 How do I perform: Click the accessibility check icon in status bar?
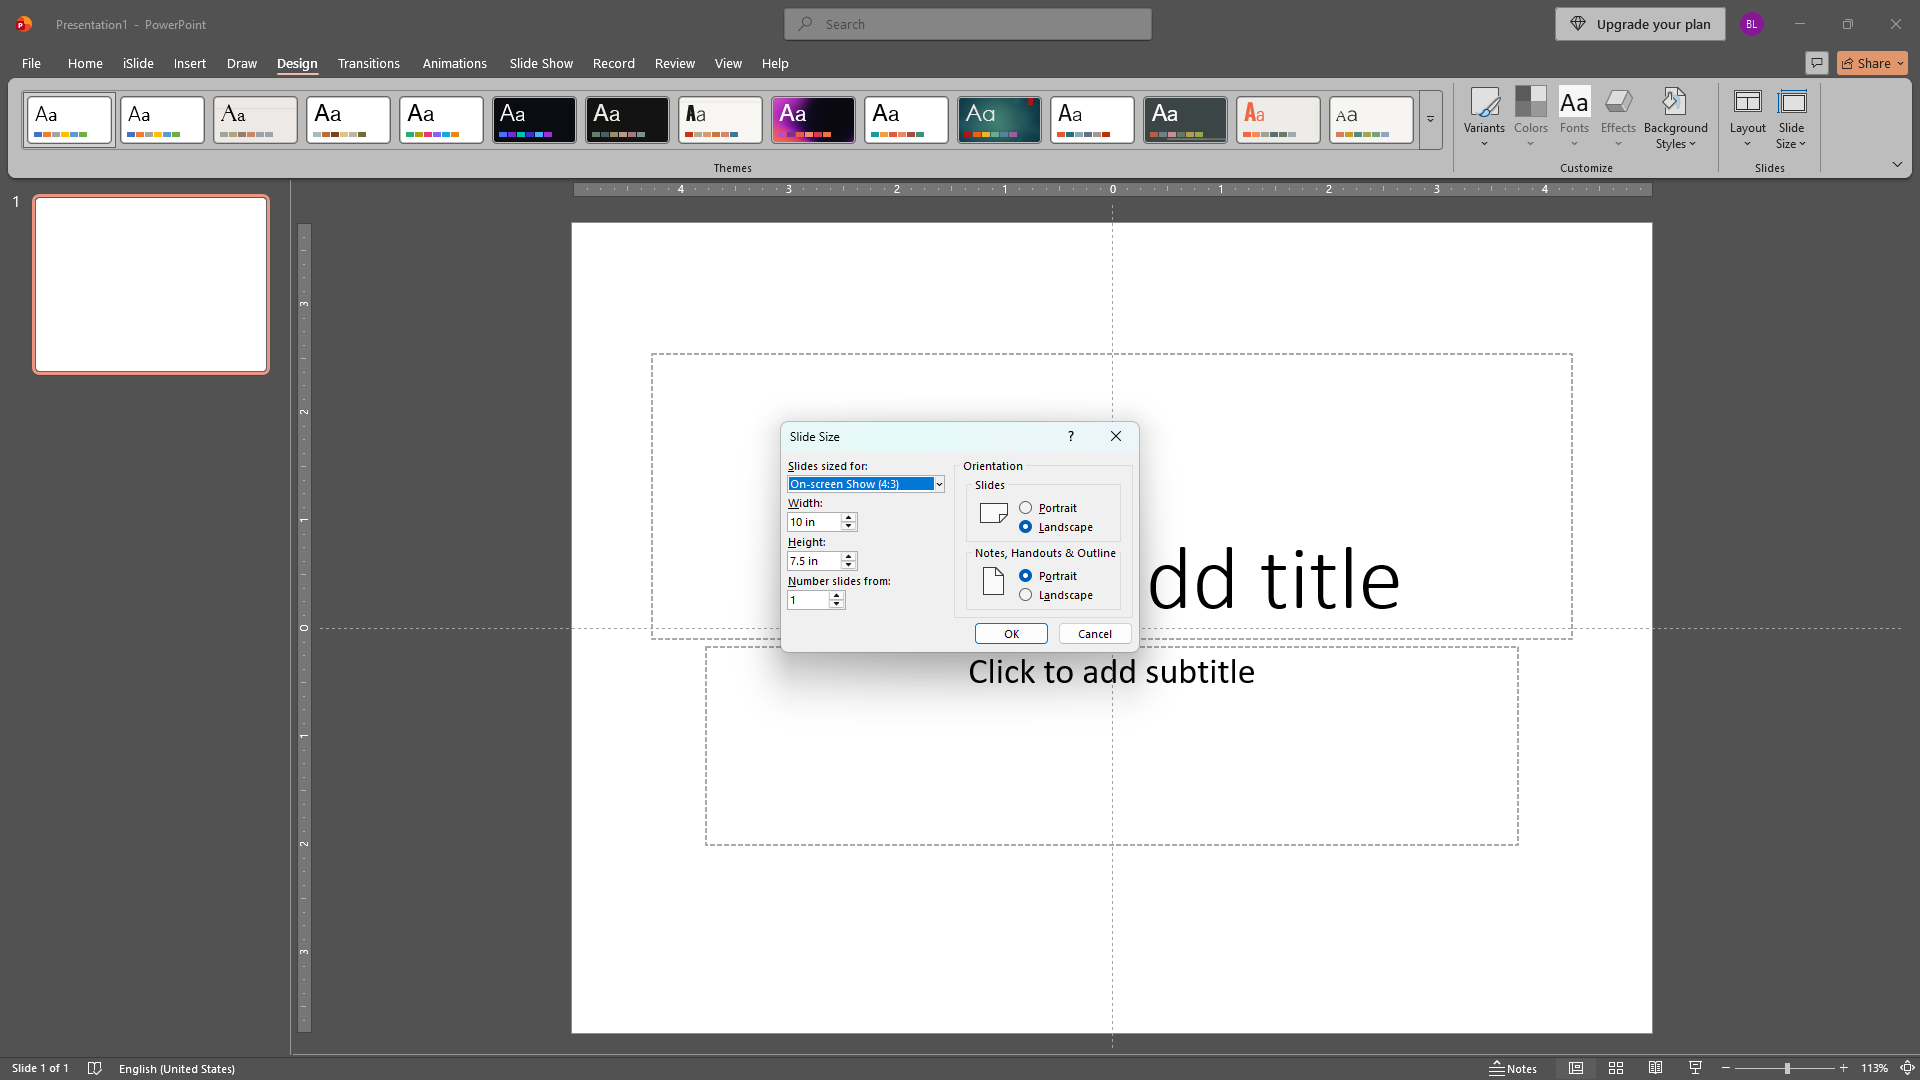(x=95, y=1068)
